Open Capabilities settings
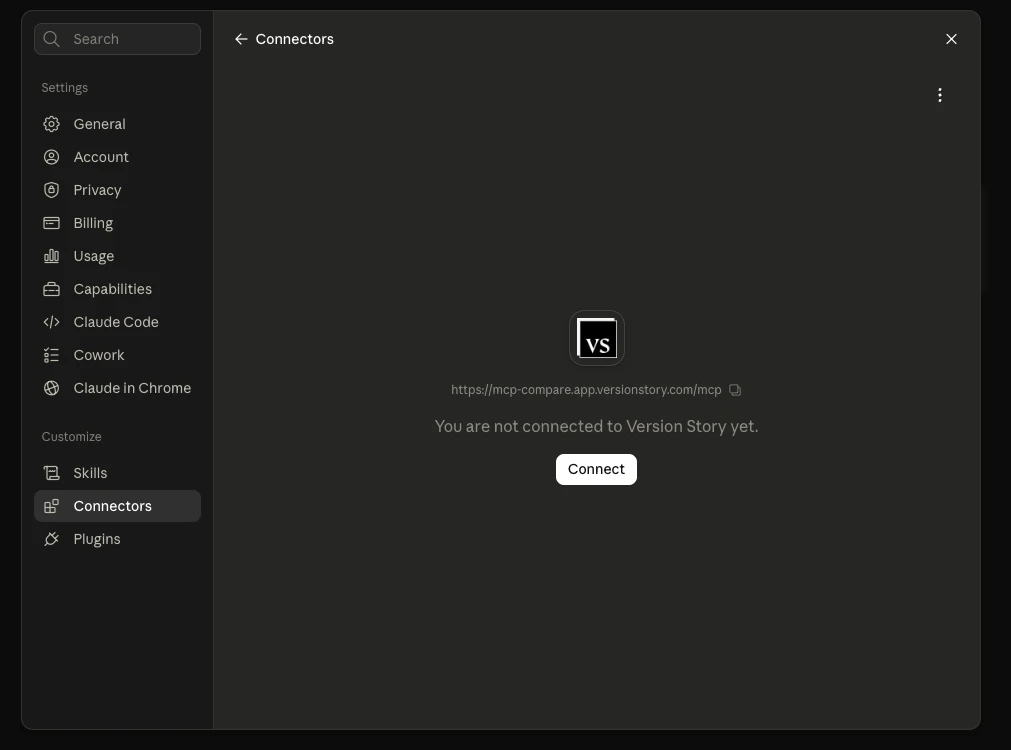The image size is (1011, 750). pos(117,289)
